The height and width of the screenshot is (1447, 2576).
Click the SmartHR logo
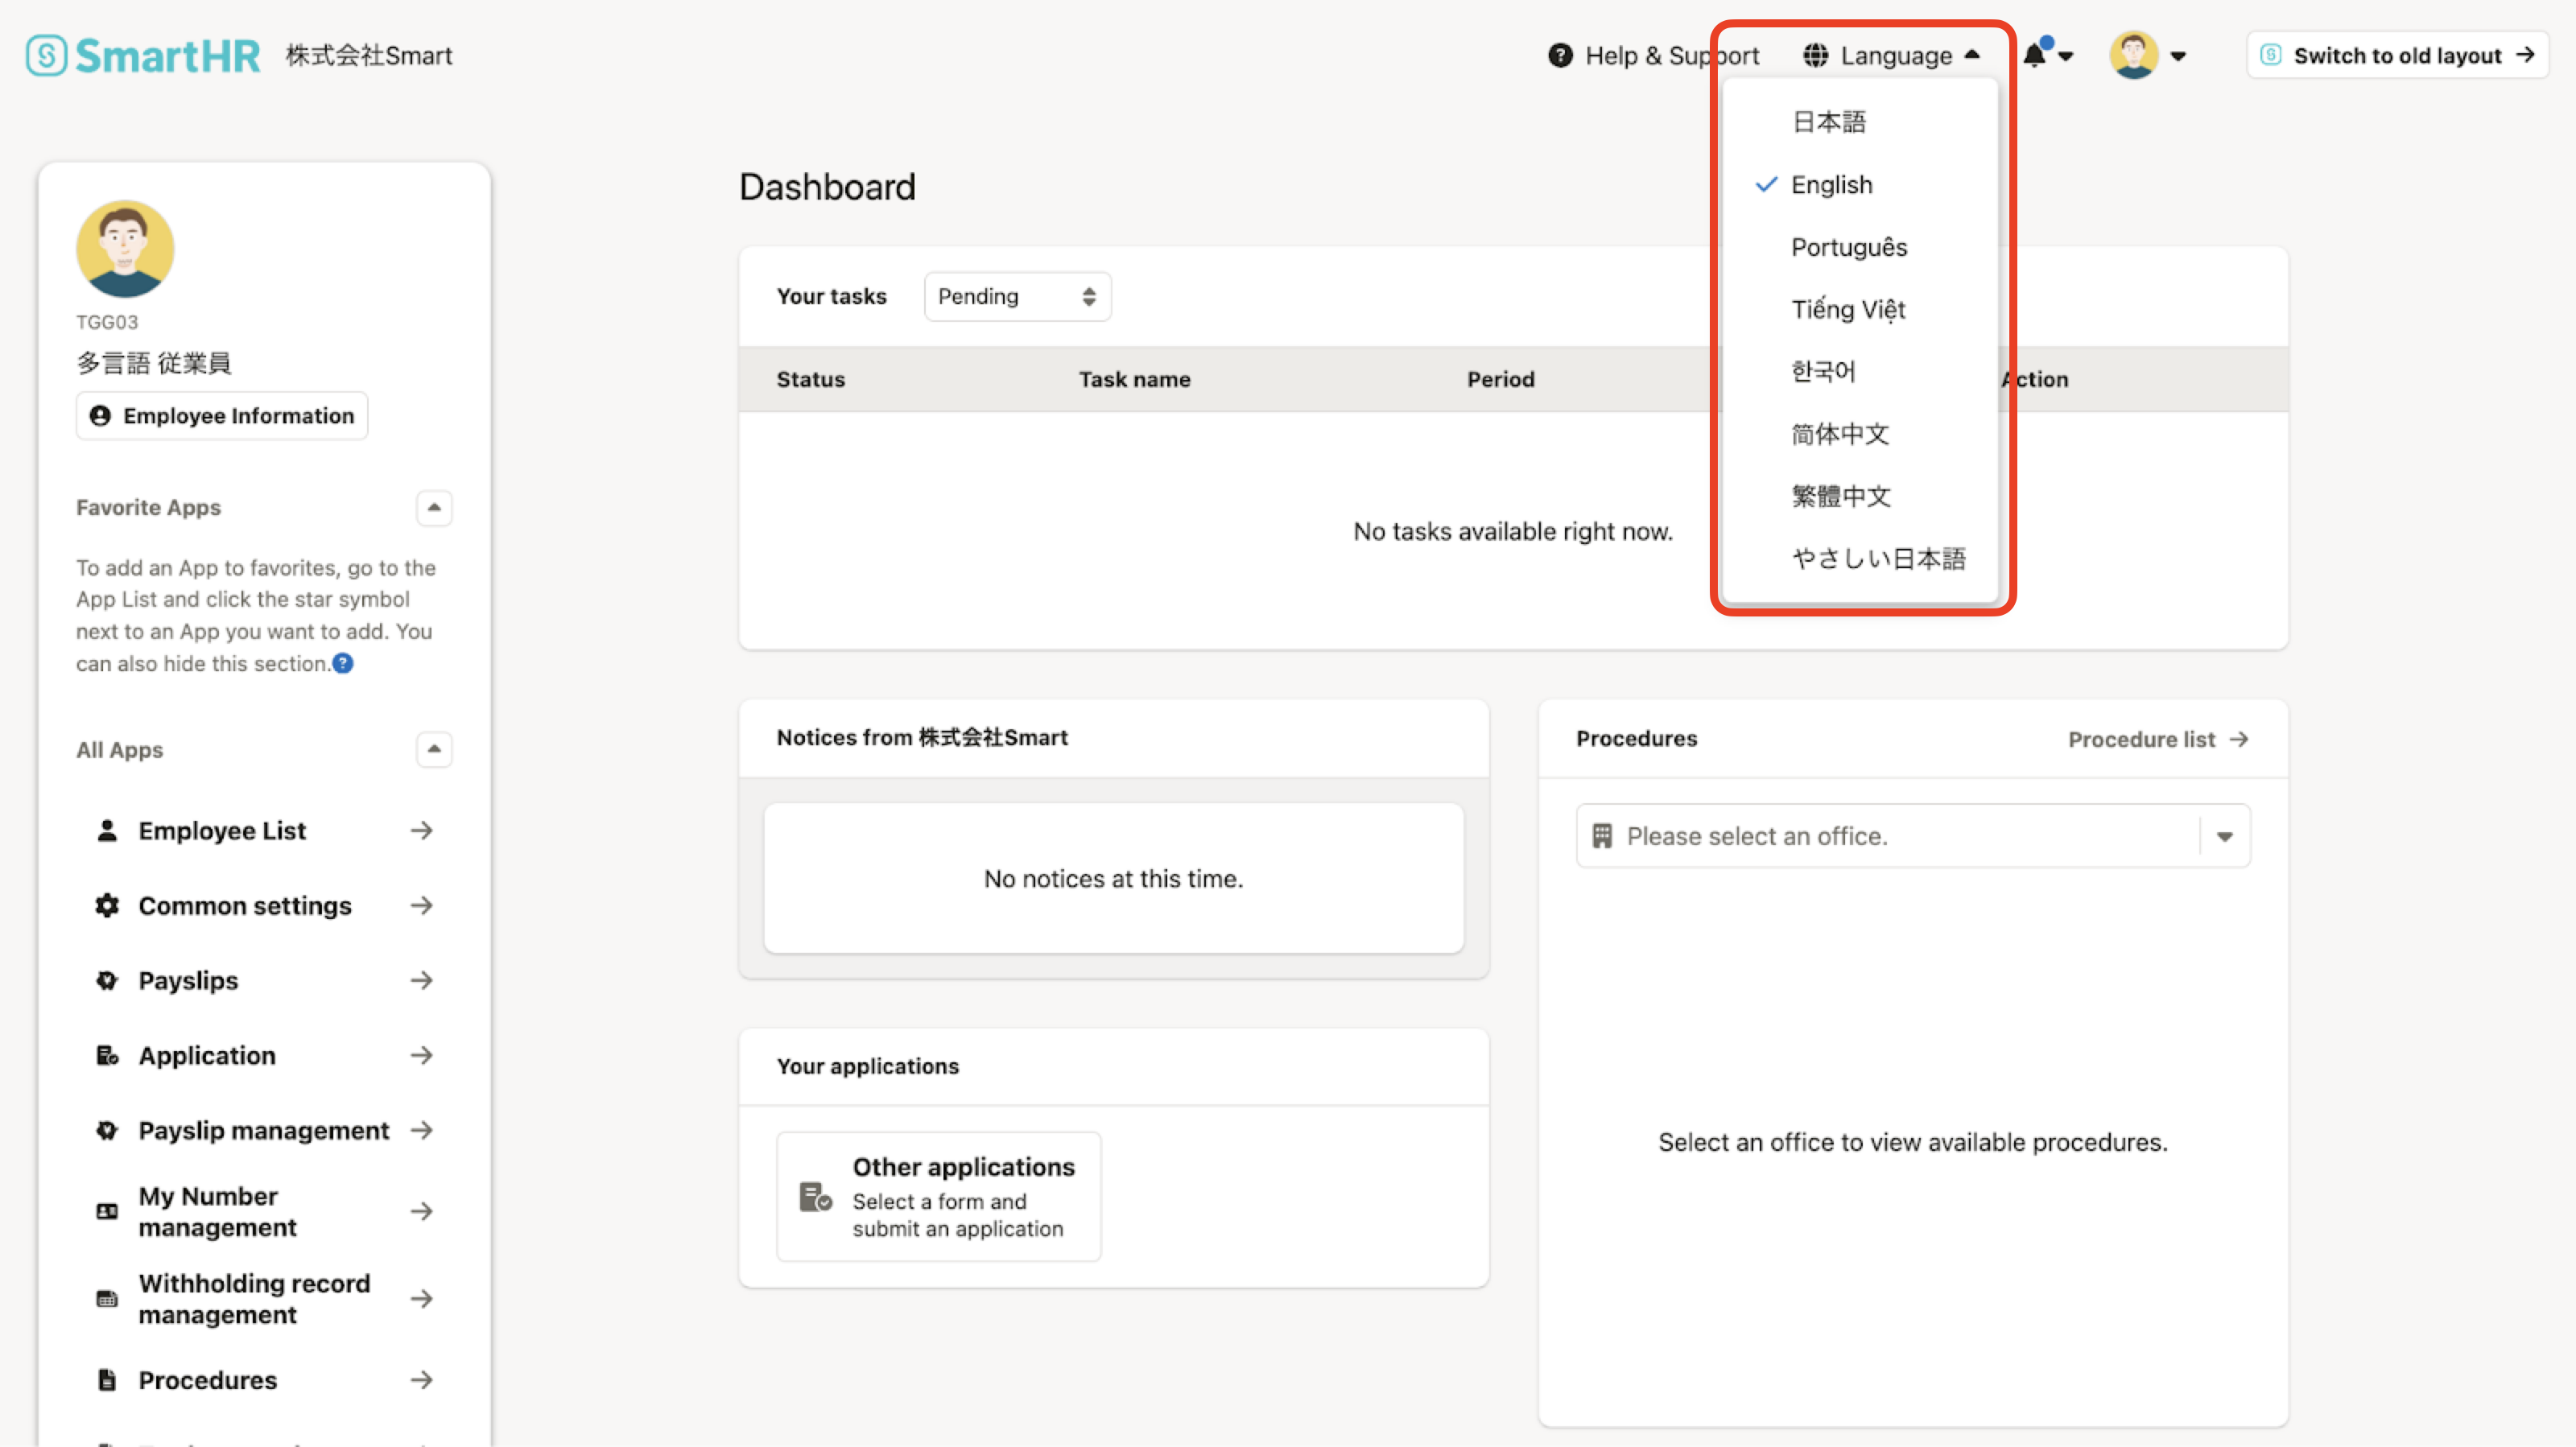point(143,55)
